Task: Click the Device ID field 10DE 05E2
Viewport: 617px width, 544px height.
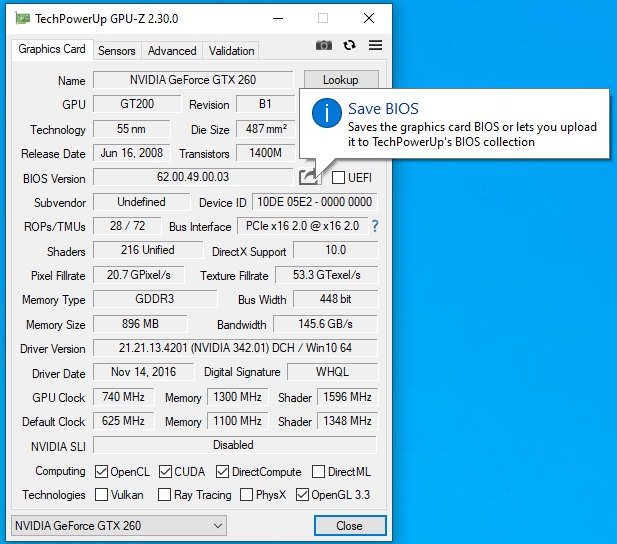Action: point(314,202)
